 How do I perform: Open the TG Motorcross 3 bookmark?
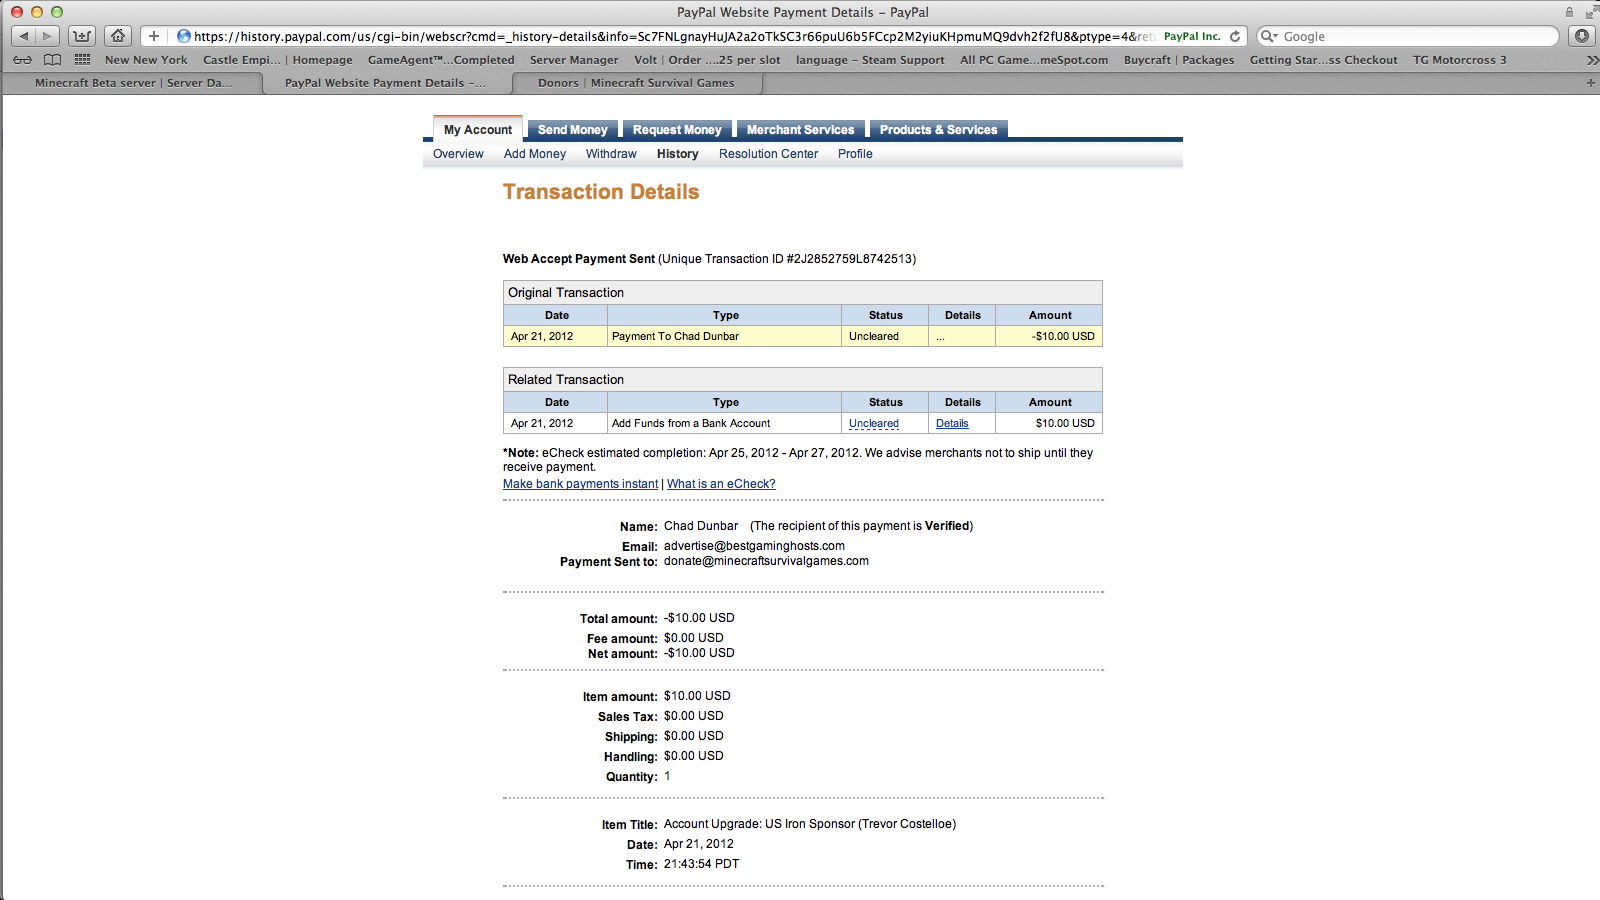[1459, 60]
